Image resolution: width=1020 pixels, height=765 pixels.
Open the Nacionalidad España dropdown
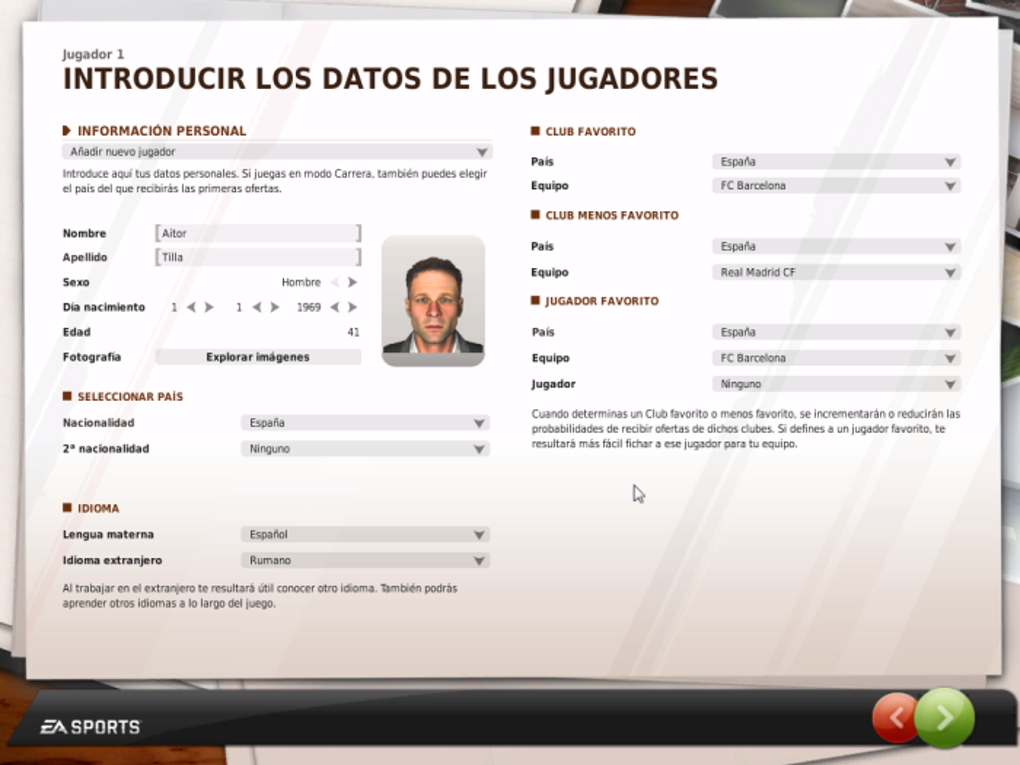(x=365, y=423)
